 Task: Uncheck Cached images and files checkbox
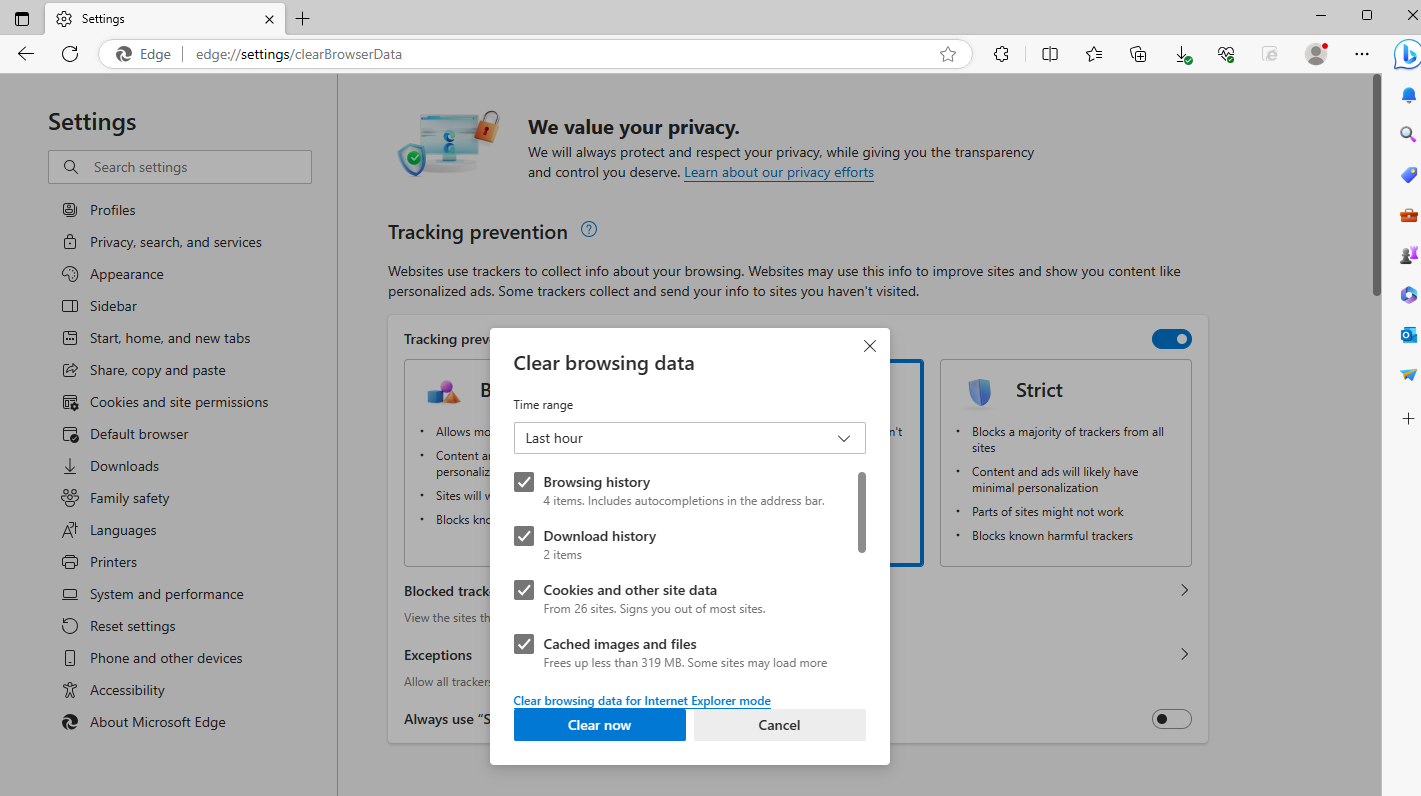click(x=524, y=644)
